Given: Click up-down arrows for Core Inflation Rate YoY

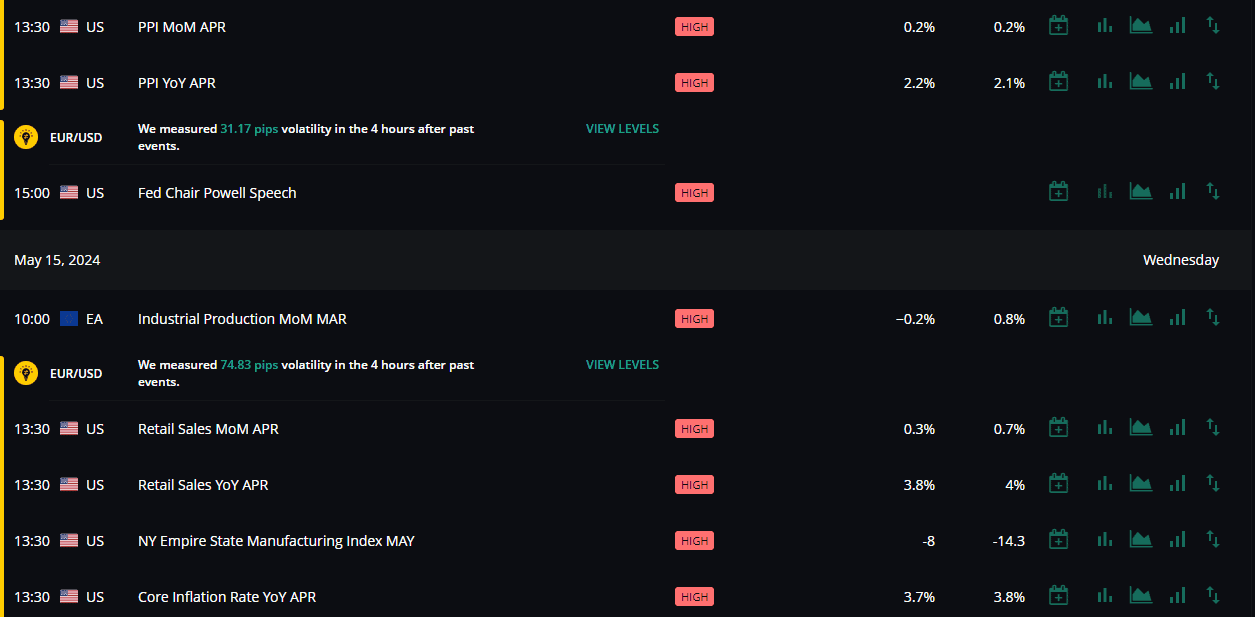Looking at the screenshot, I should click(x=1213, y=596).
